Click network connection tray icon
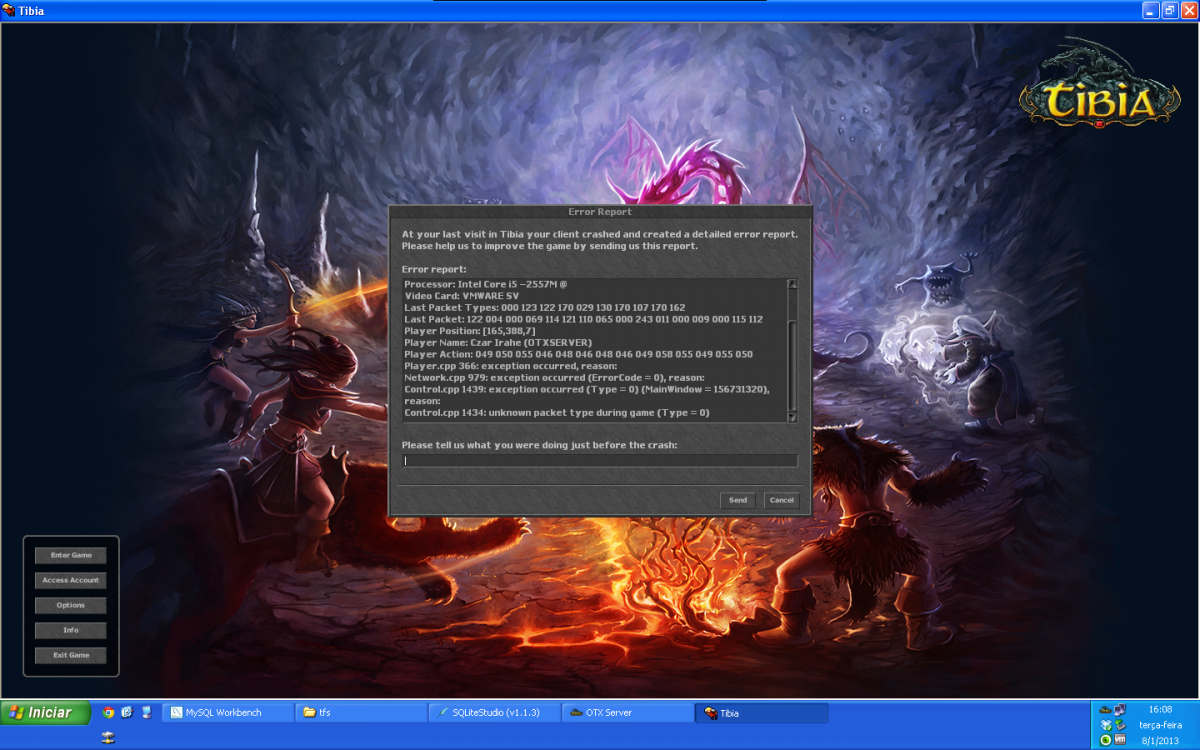This screenshot has width=1200, height=750. point(1119,710)
